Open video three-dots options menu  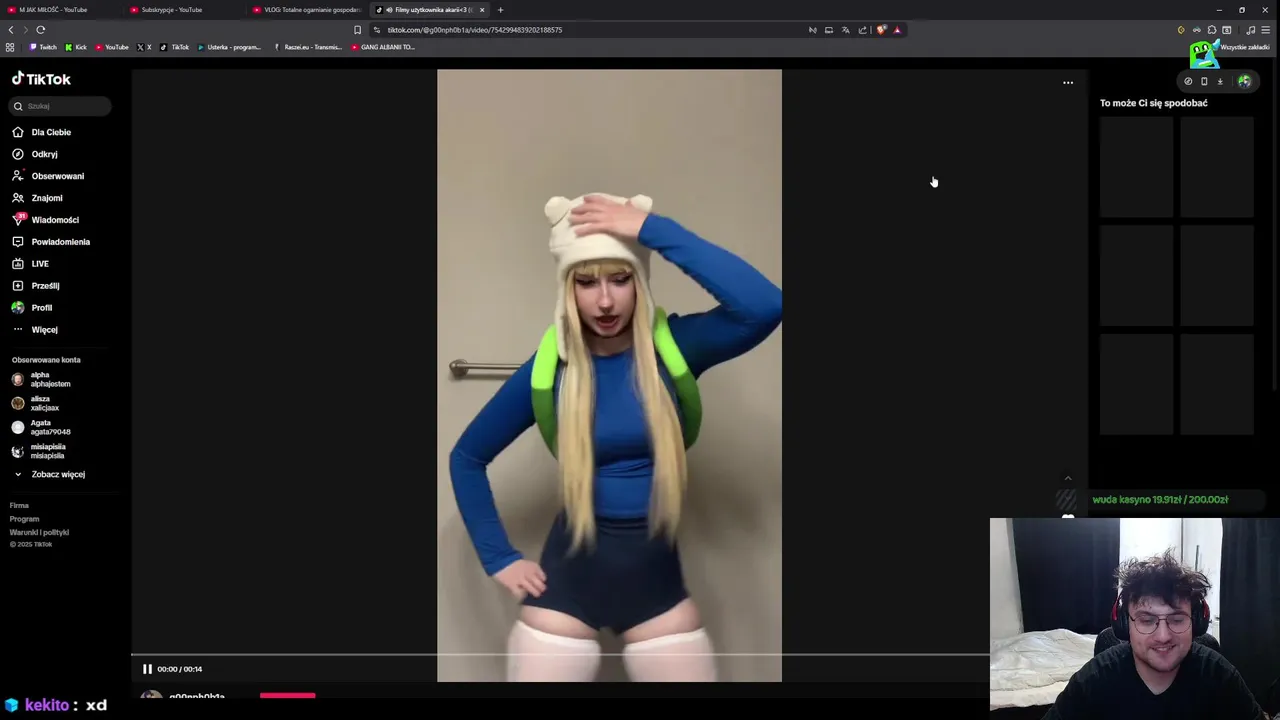(x=1068, y=83)
